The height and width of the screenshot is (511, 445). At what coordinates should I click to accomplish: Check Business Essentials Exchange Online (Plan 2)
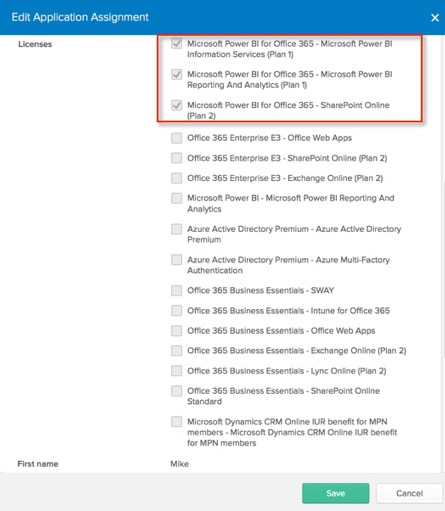tap(176, 351)
